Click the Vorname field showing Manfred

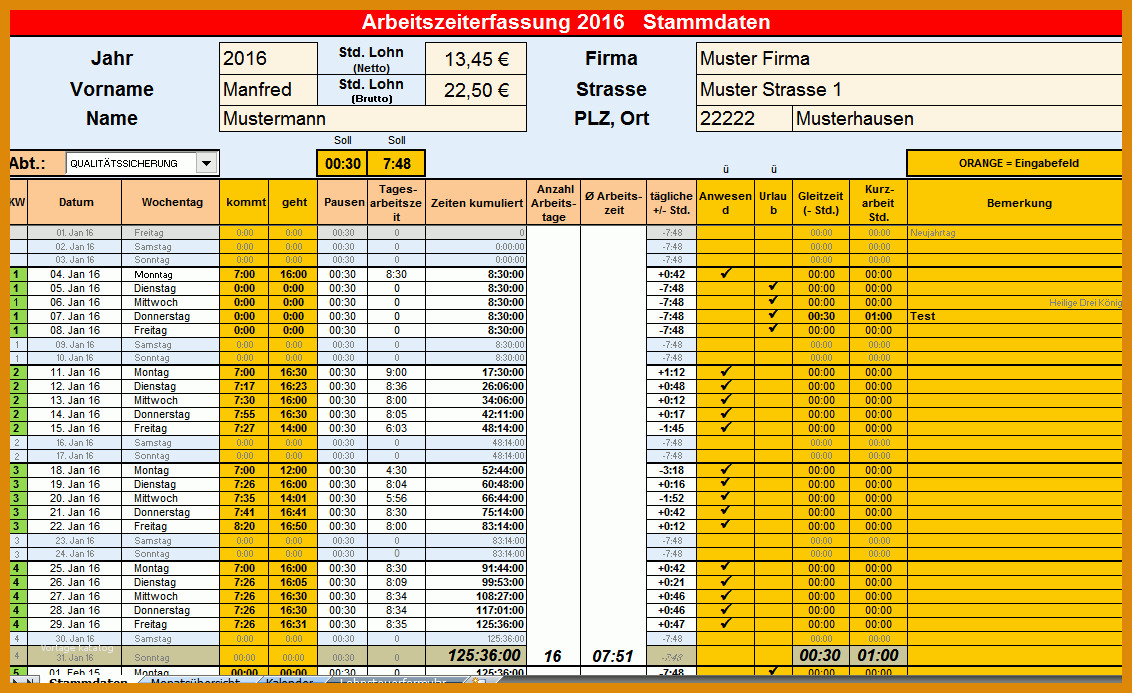268,89
